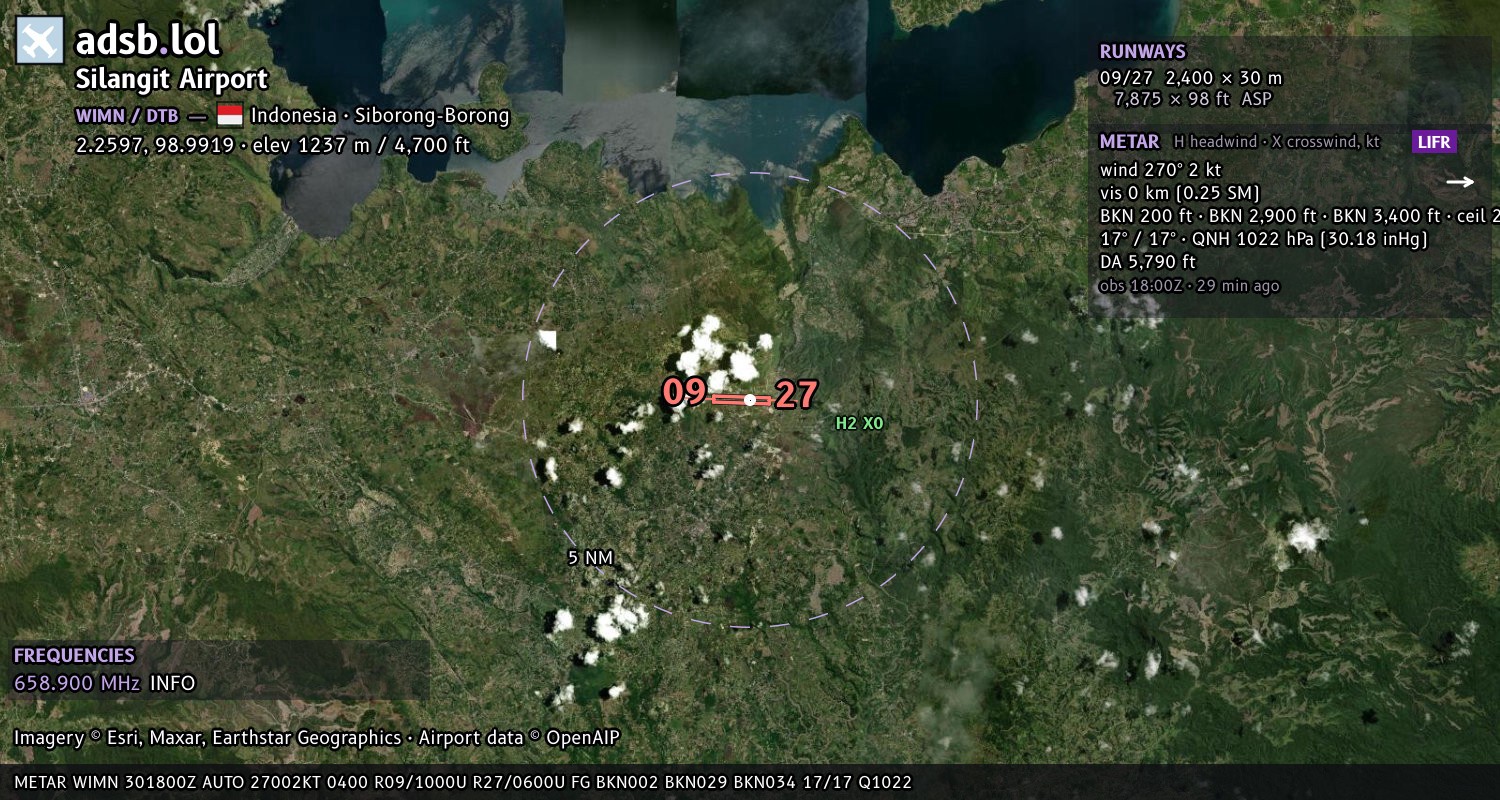Click the headwind crosswind legend text
The width and height of the screenshot is (1500, 800).
(x=1277, y=142)
